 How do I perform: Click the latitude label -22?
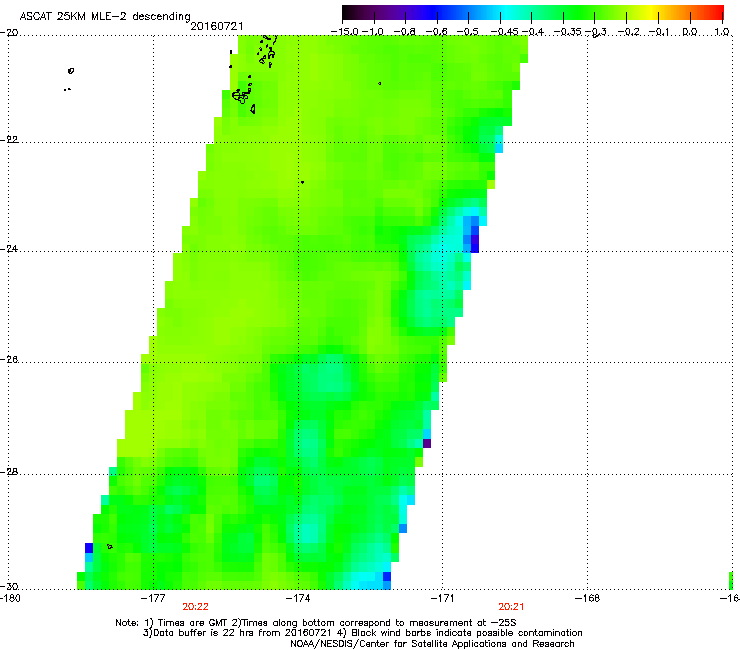click(x=9, y=140)
